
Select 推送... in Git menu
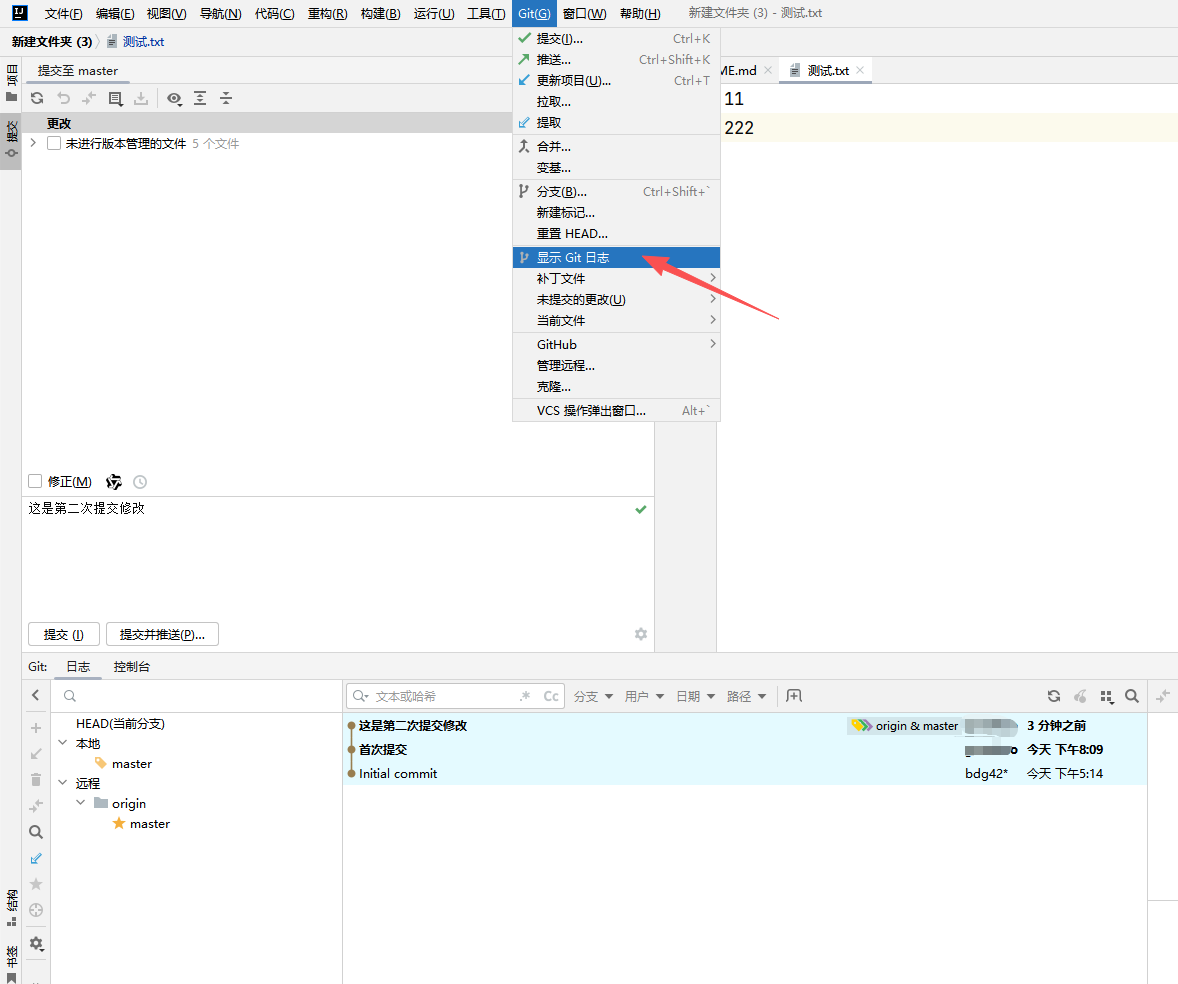point(616,59)
